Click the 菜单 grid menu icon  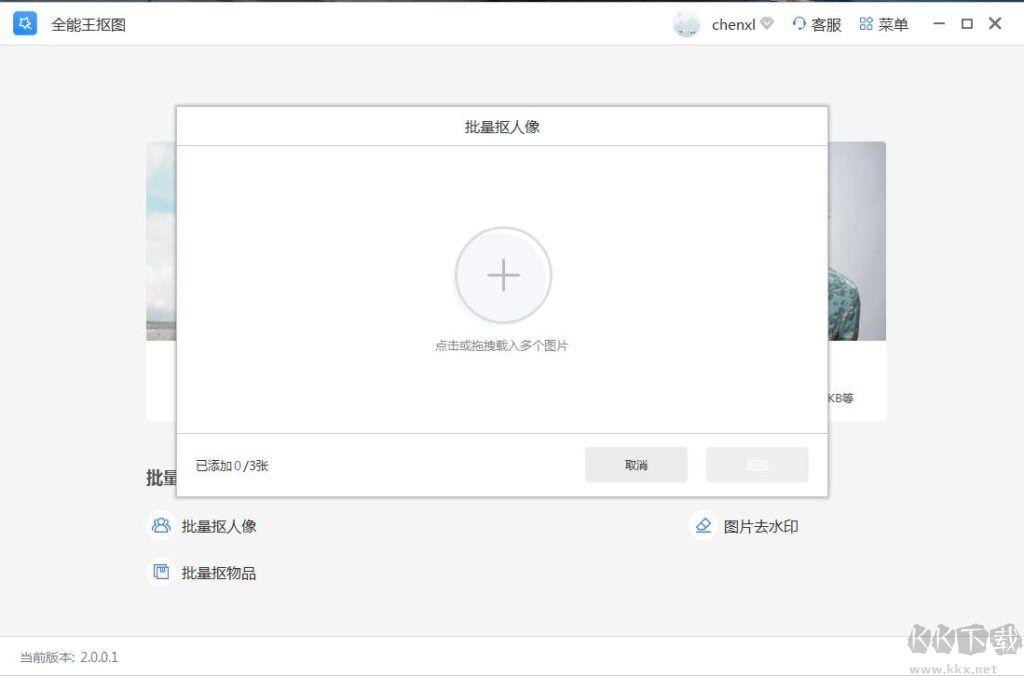[x=865, y=24]
